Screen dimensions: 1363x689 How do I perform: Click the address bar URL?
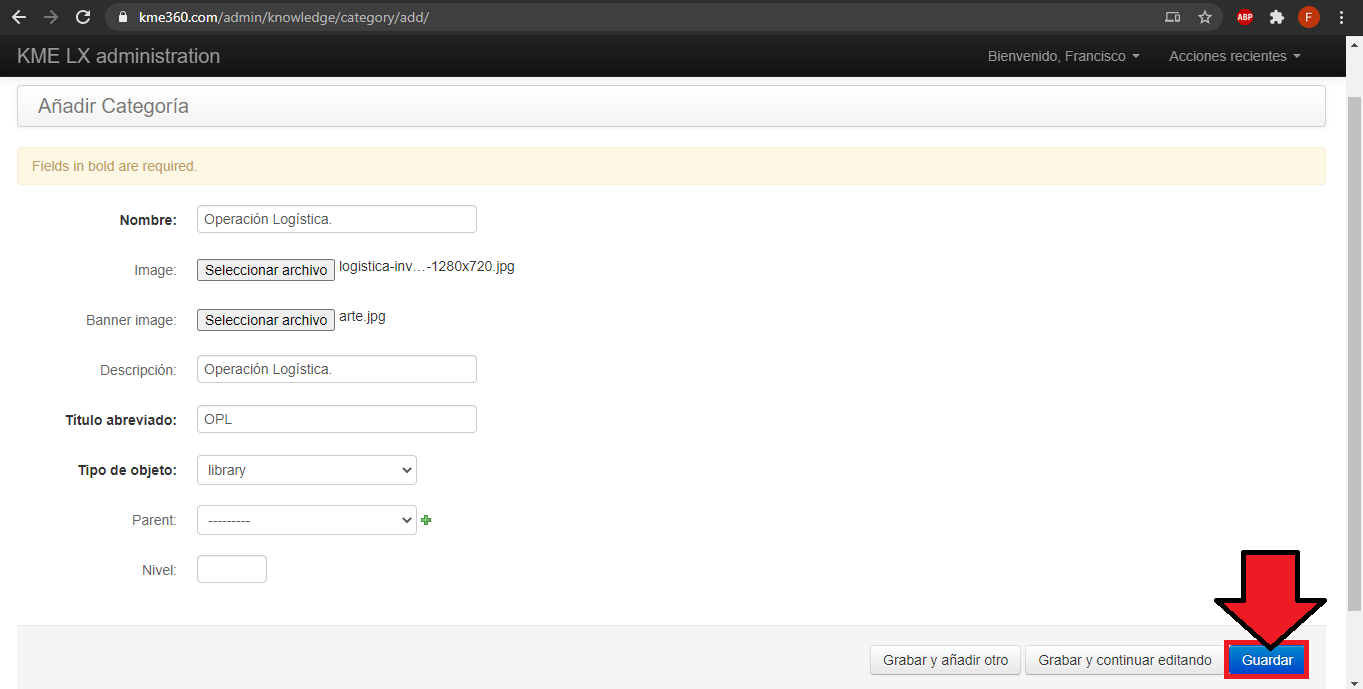click(x=283, y=17)
